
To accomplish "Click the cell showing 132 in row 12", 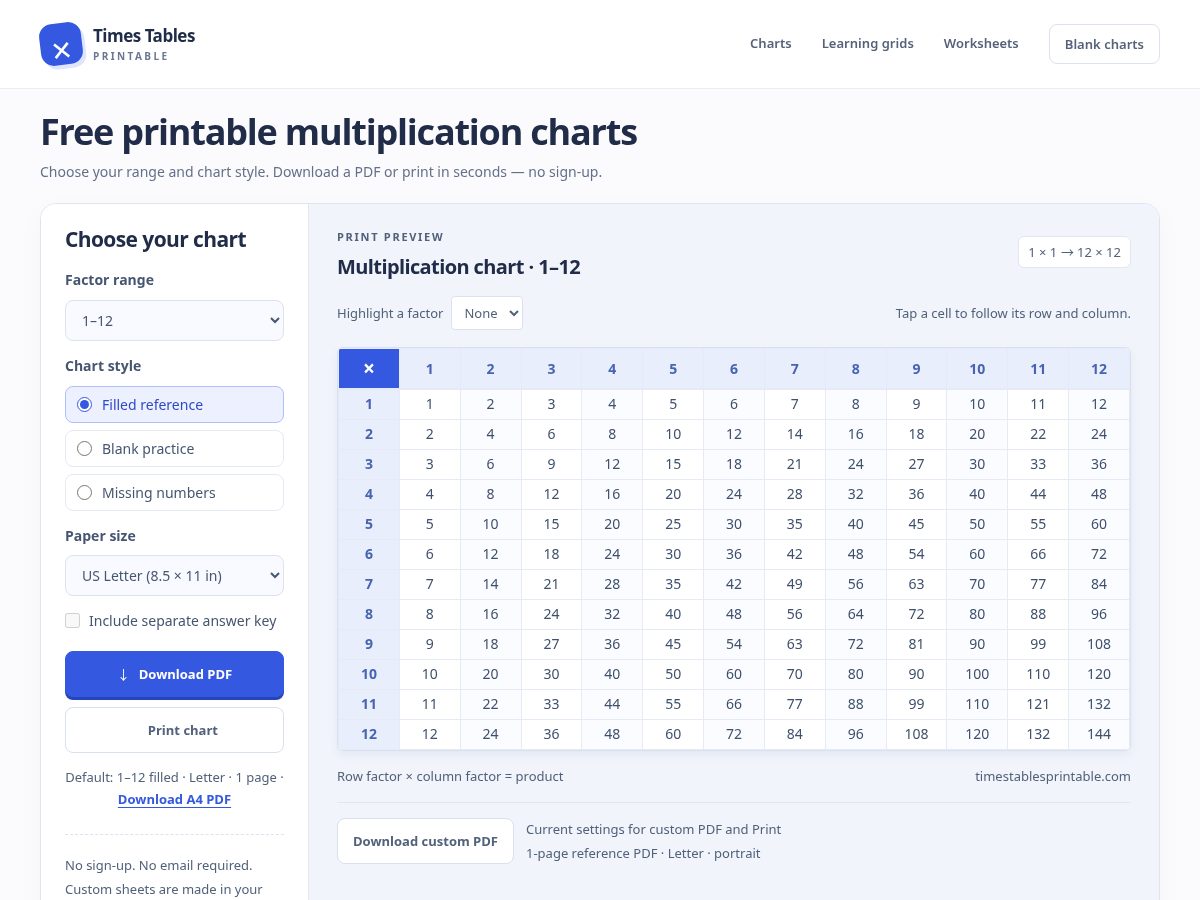I will click(1038, 734).
